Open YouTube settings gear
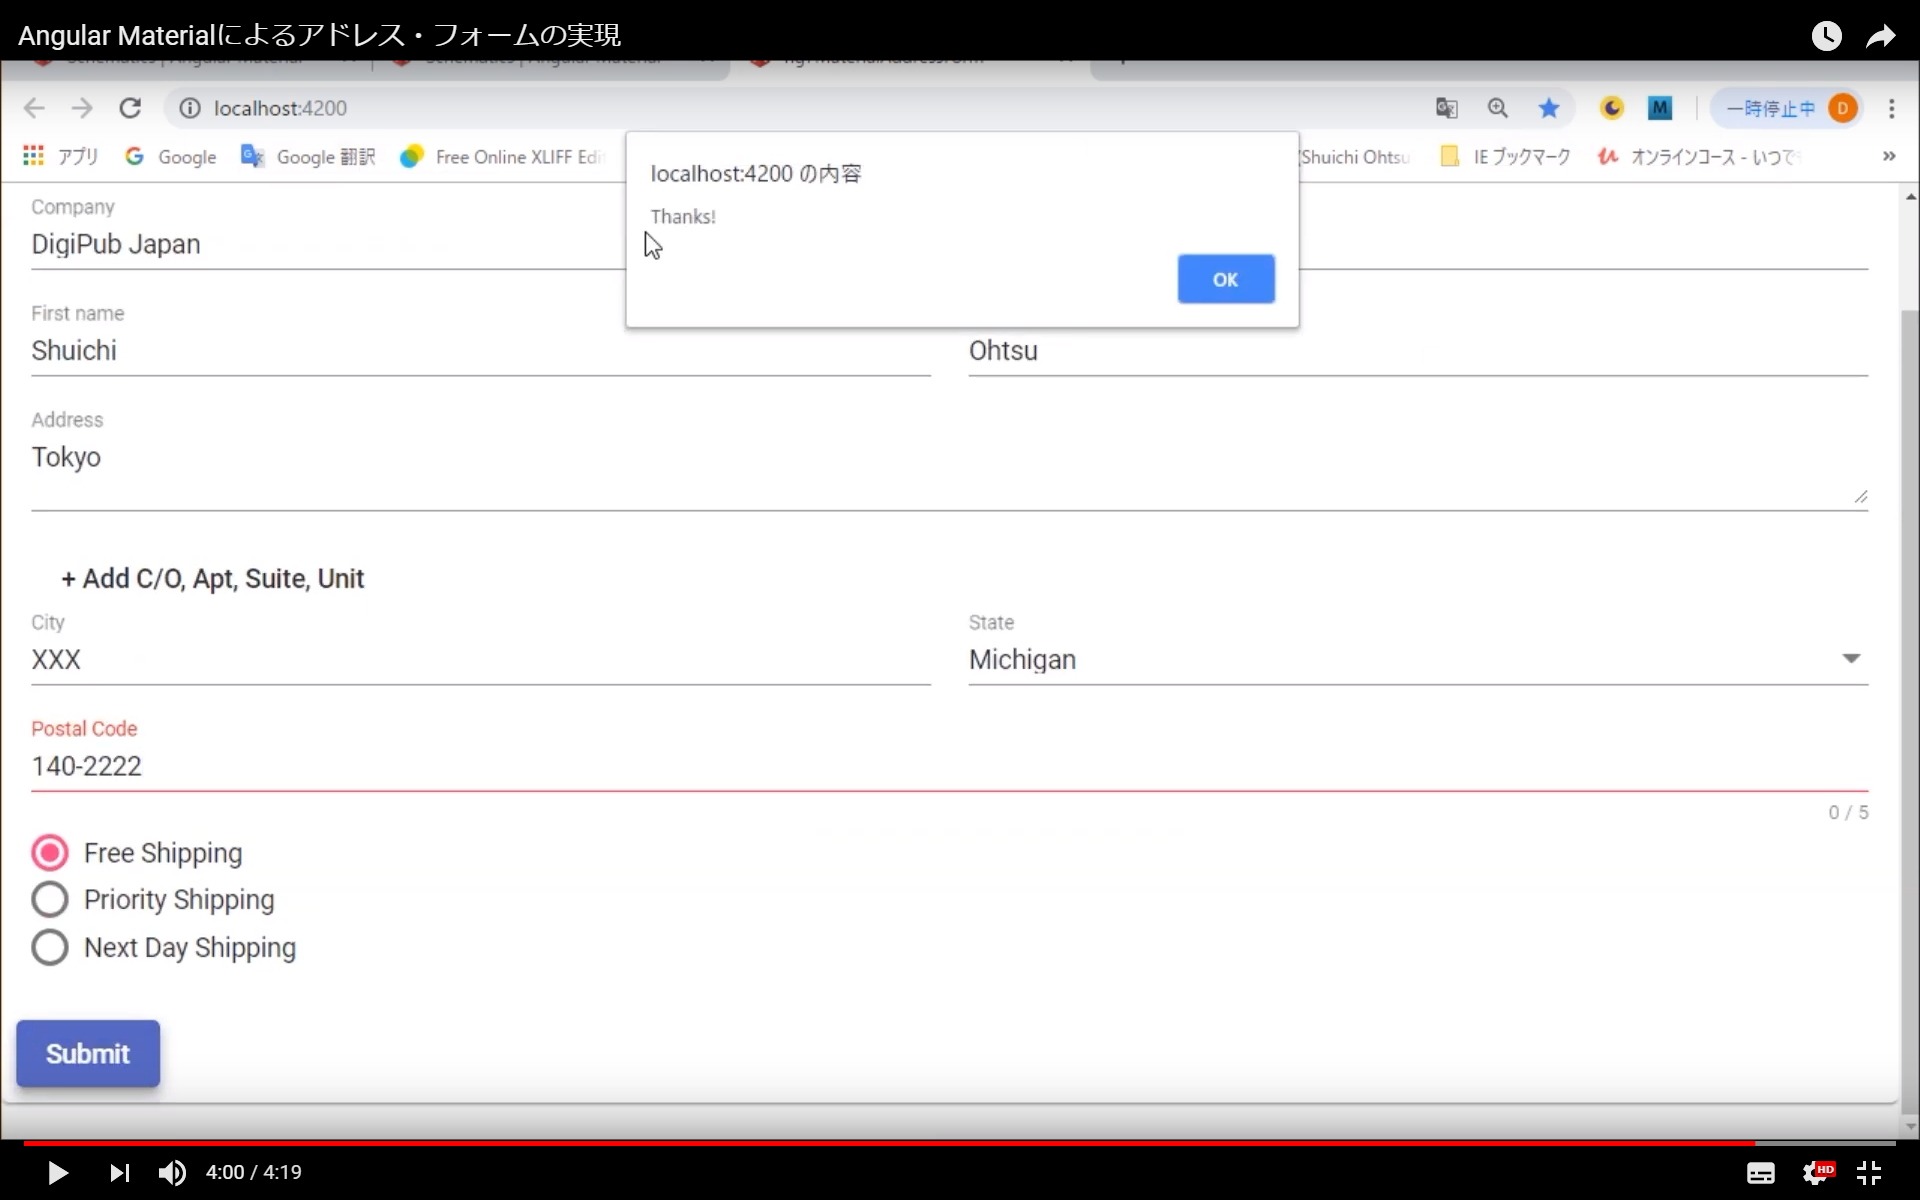This screenshot has width=1920, height=1200. [x=1815, y=1172]
